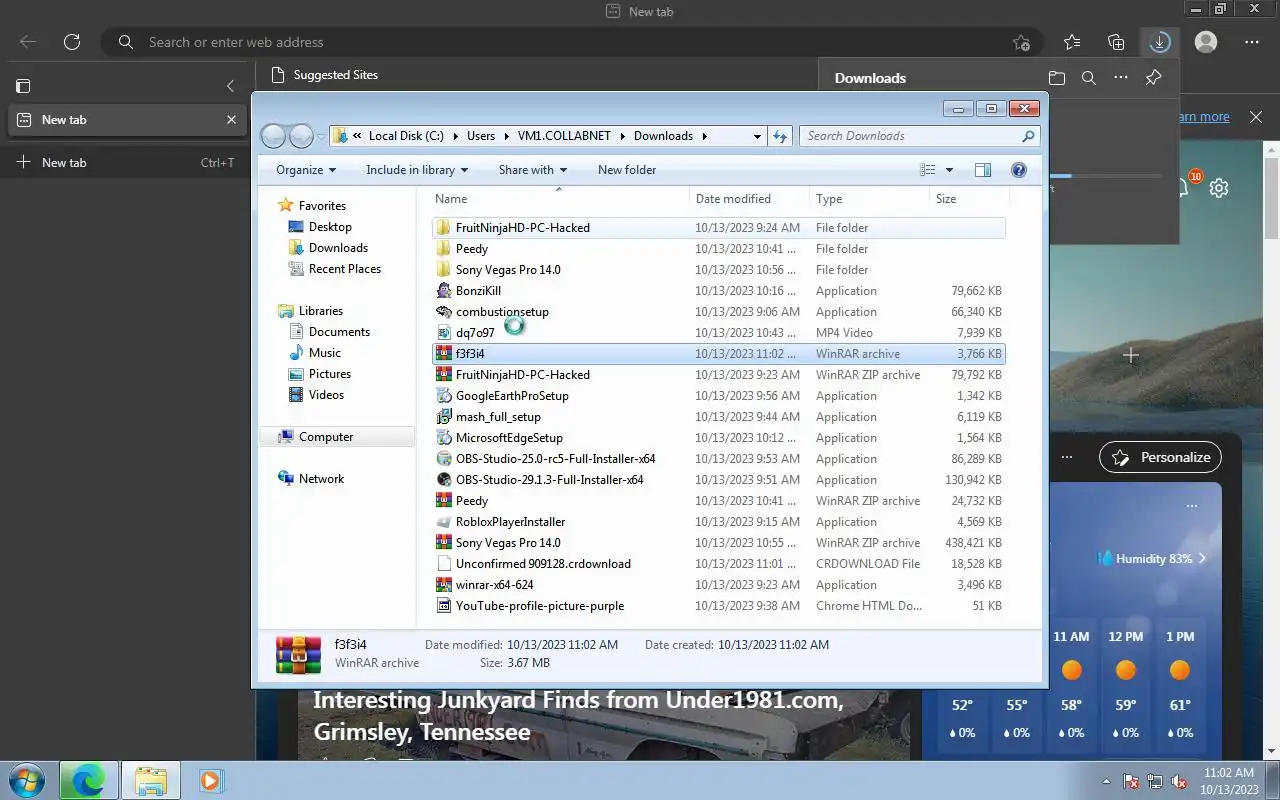Open the Share with menu

coord(533,170)
